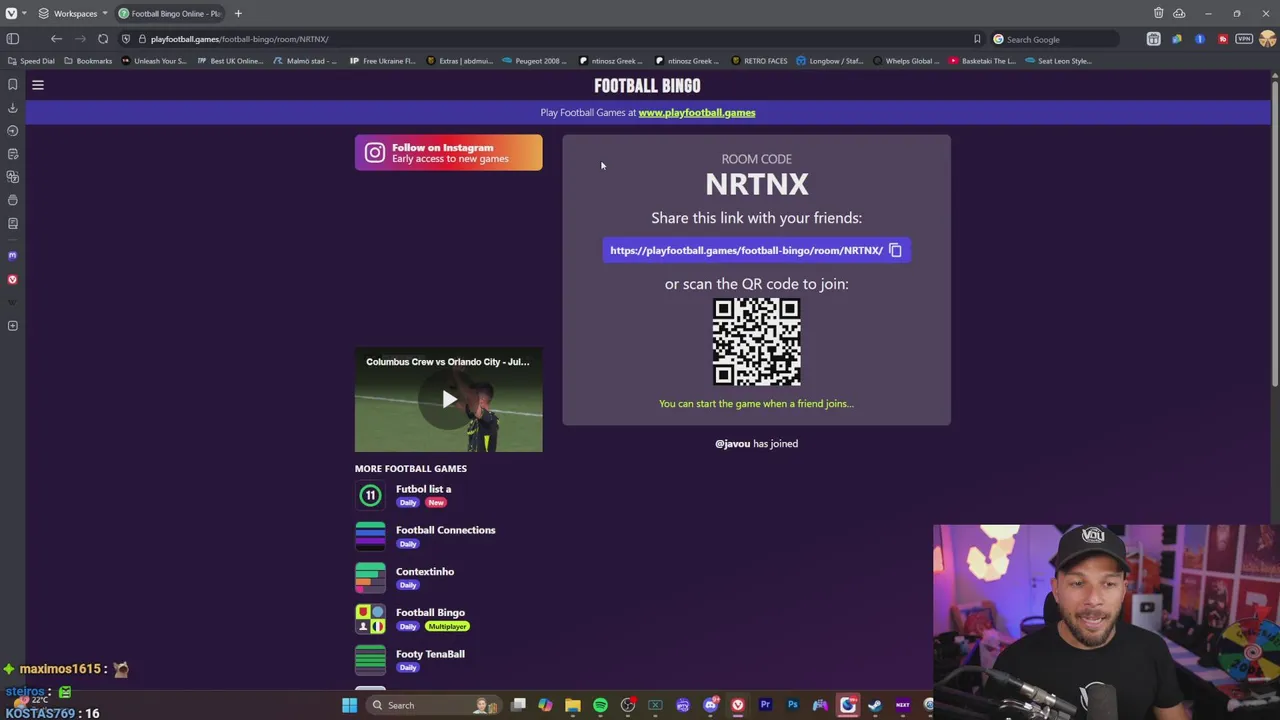Bookmark this page from address bar

977,39
